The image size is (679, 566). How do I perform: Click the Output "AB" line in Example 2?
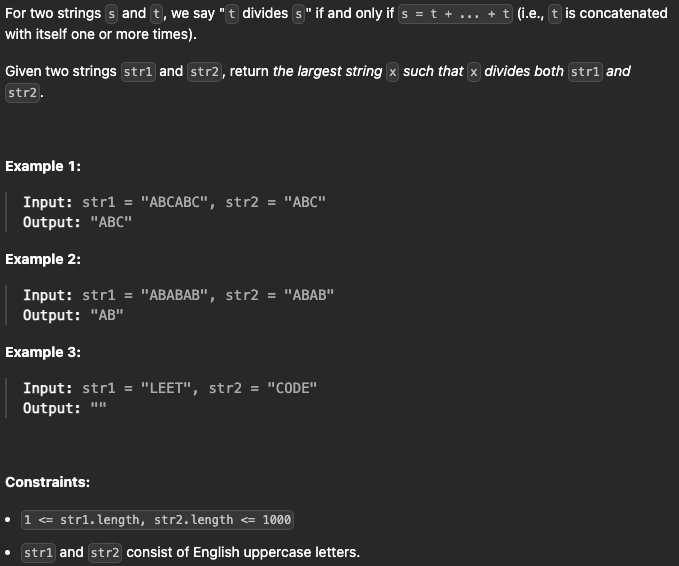[x=73, y=315]
